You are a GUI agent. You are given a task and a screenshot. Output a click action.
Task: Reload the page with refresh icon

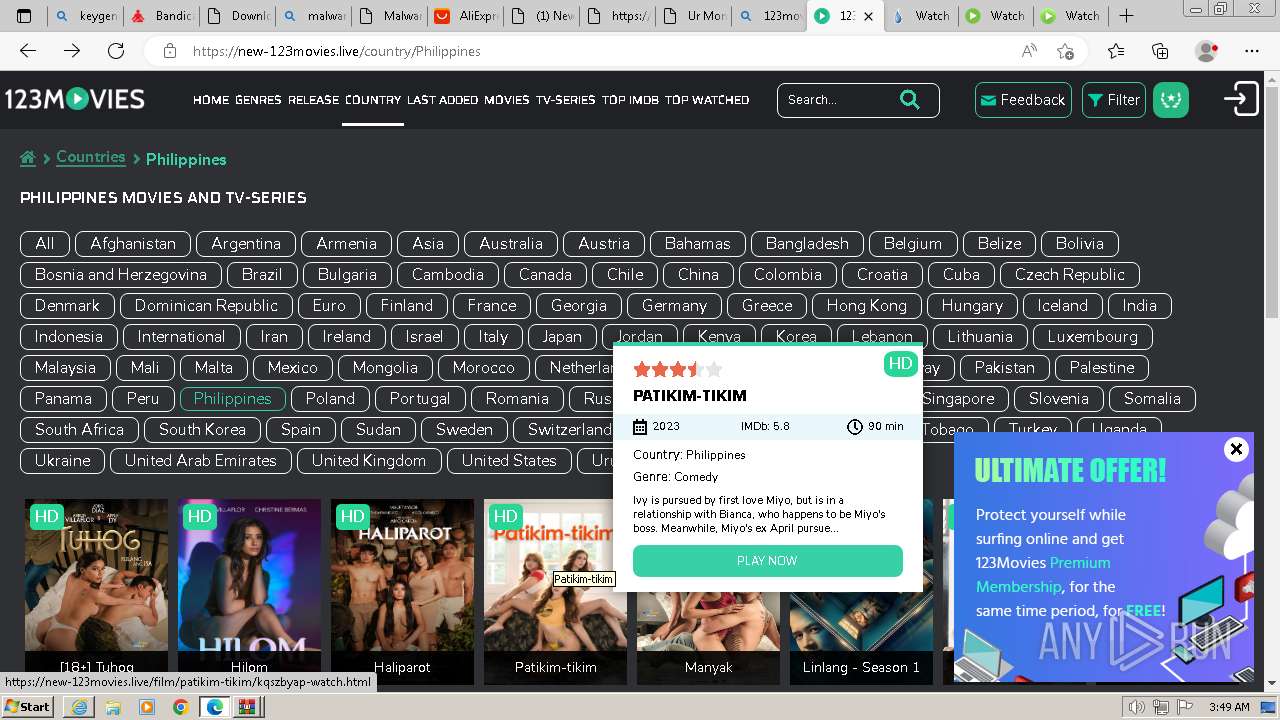[116, 51]
